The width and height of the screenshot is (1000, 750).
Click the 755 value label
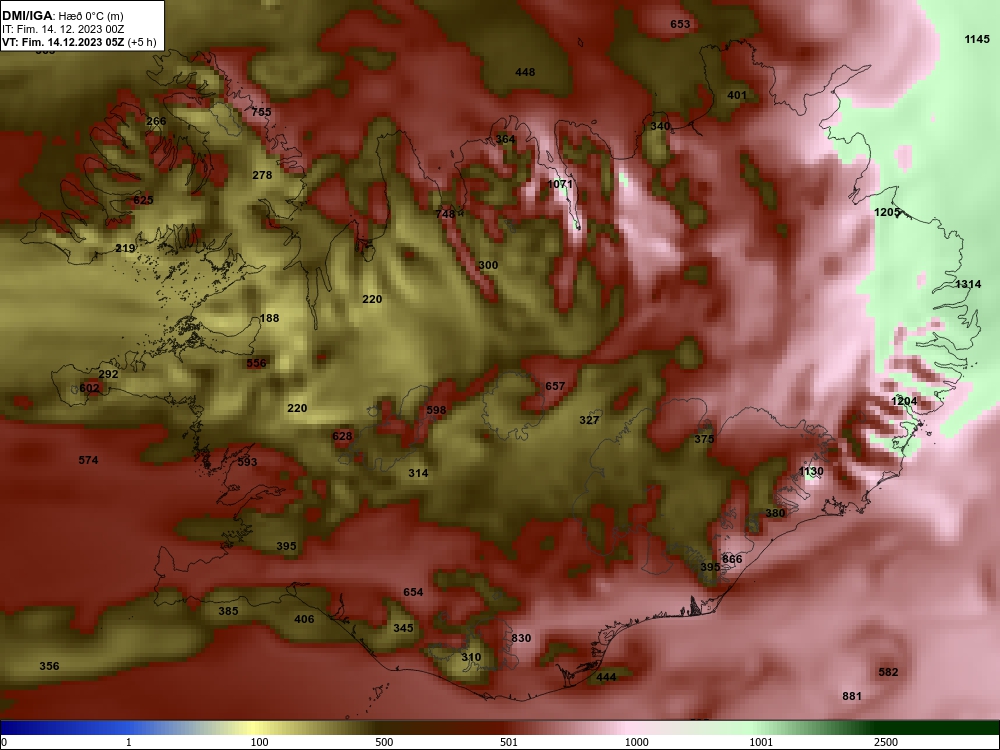click(x=261, y=112)
